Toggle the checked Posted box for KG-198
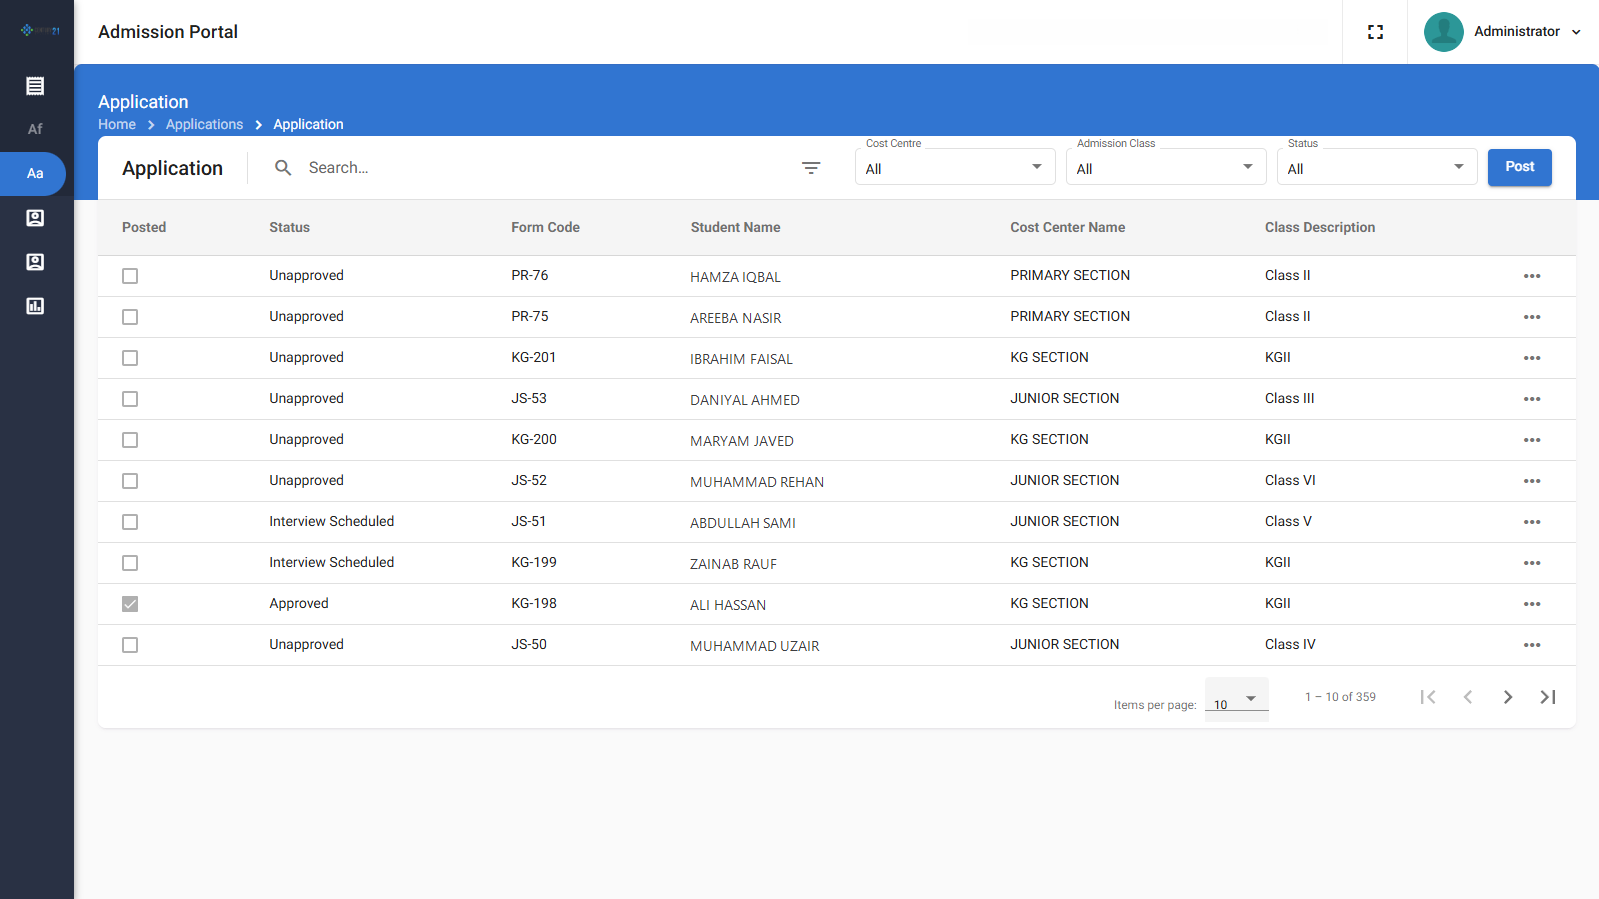 (130, 604)
